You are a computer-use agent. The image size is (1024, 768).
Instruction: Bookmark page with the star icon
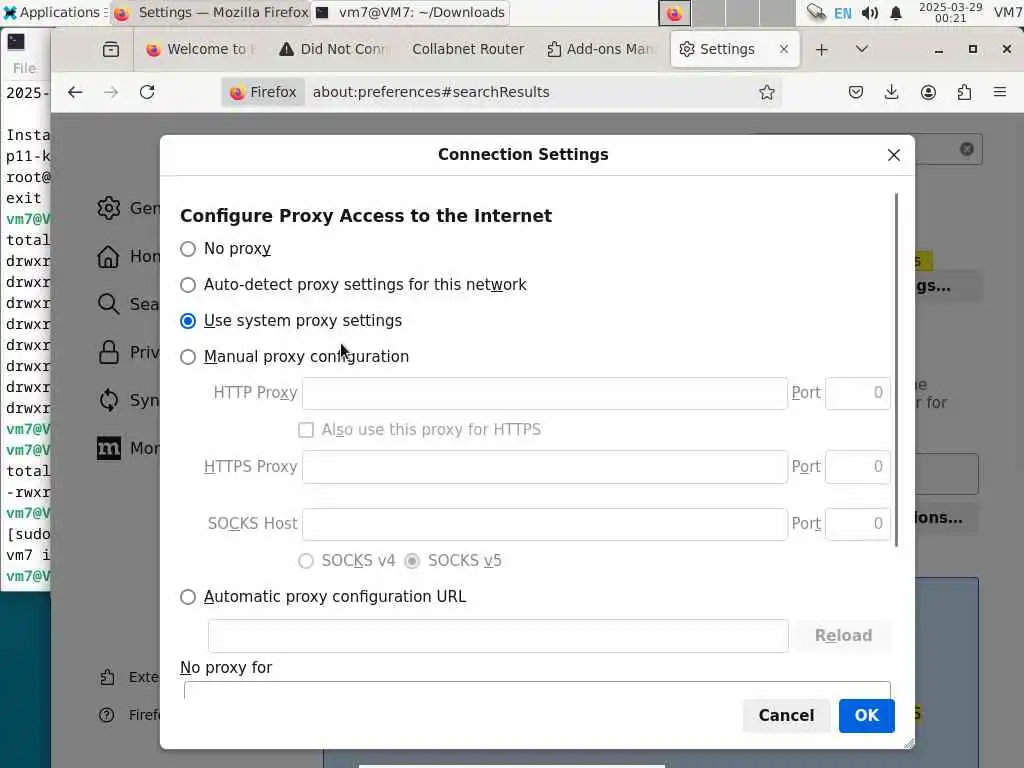point(767,92)
